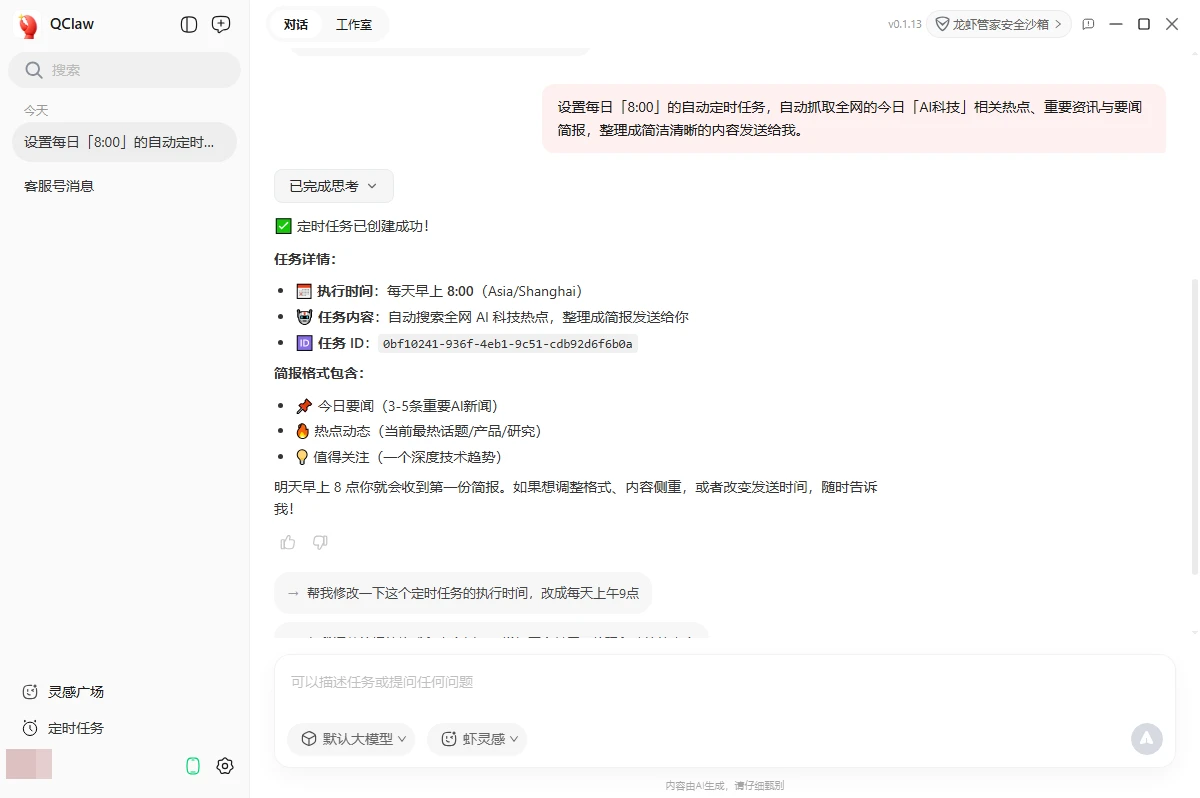This screenshot has height=798, width=1200.
Task: Click the suggestion to change task time to 9am
Action: tap(463, 593)
